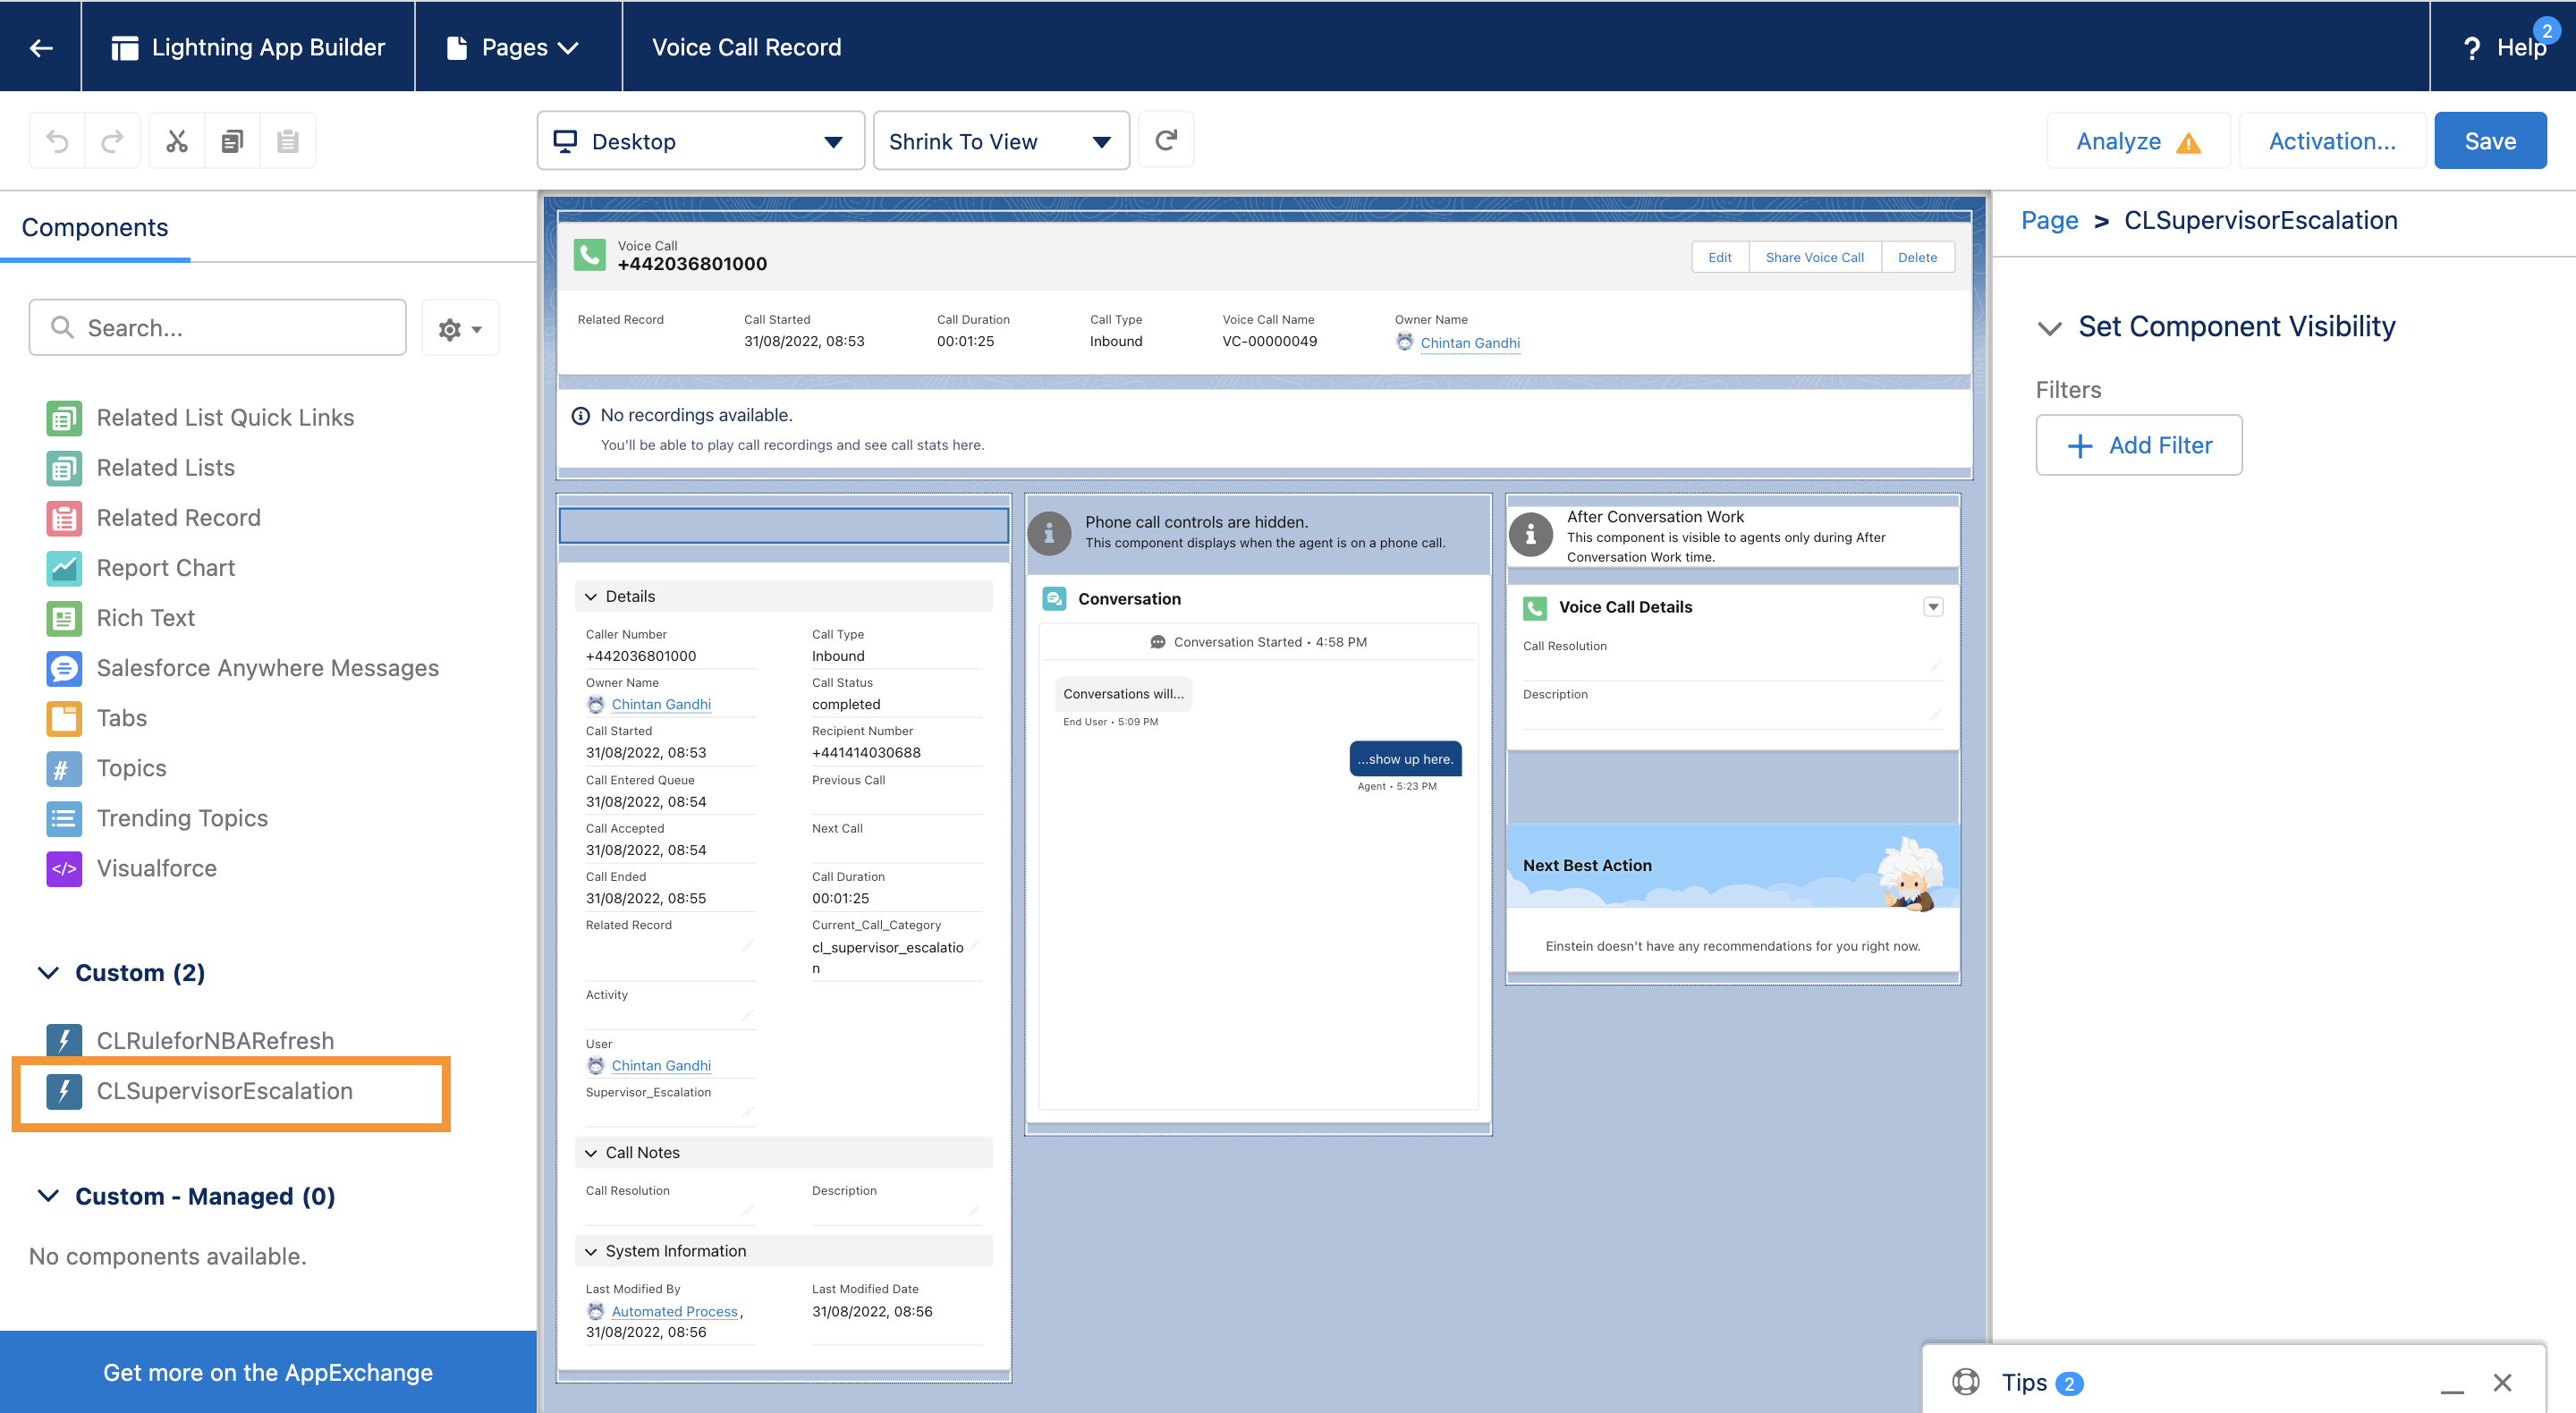Viewport: 2576px width, 1413px height.
Task: Click the Save button
Action: click(x=2490, y=141)
